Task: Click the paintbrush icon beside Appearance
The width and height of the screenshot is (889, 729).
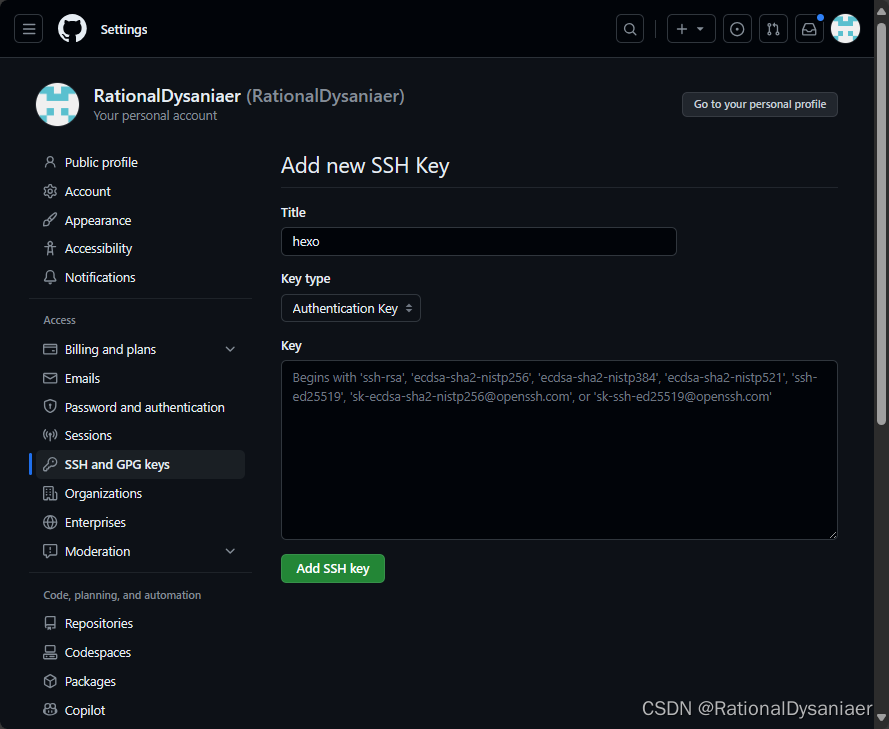Action: [50, 220]
